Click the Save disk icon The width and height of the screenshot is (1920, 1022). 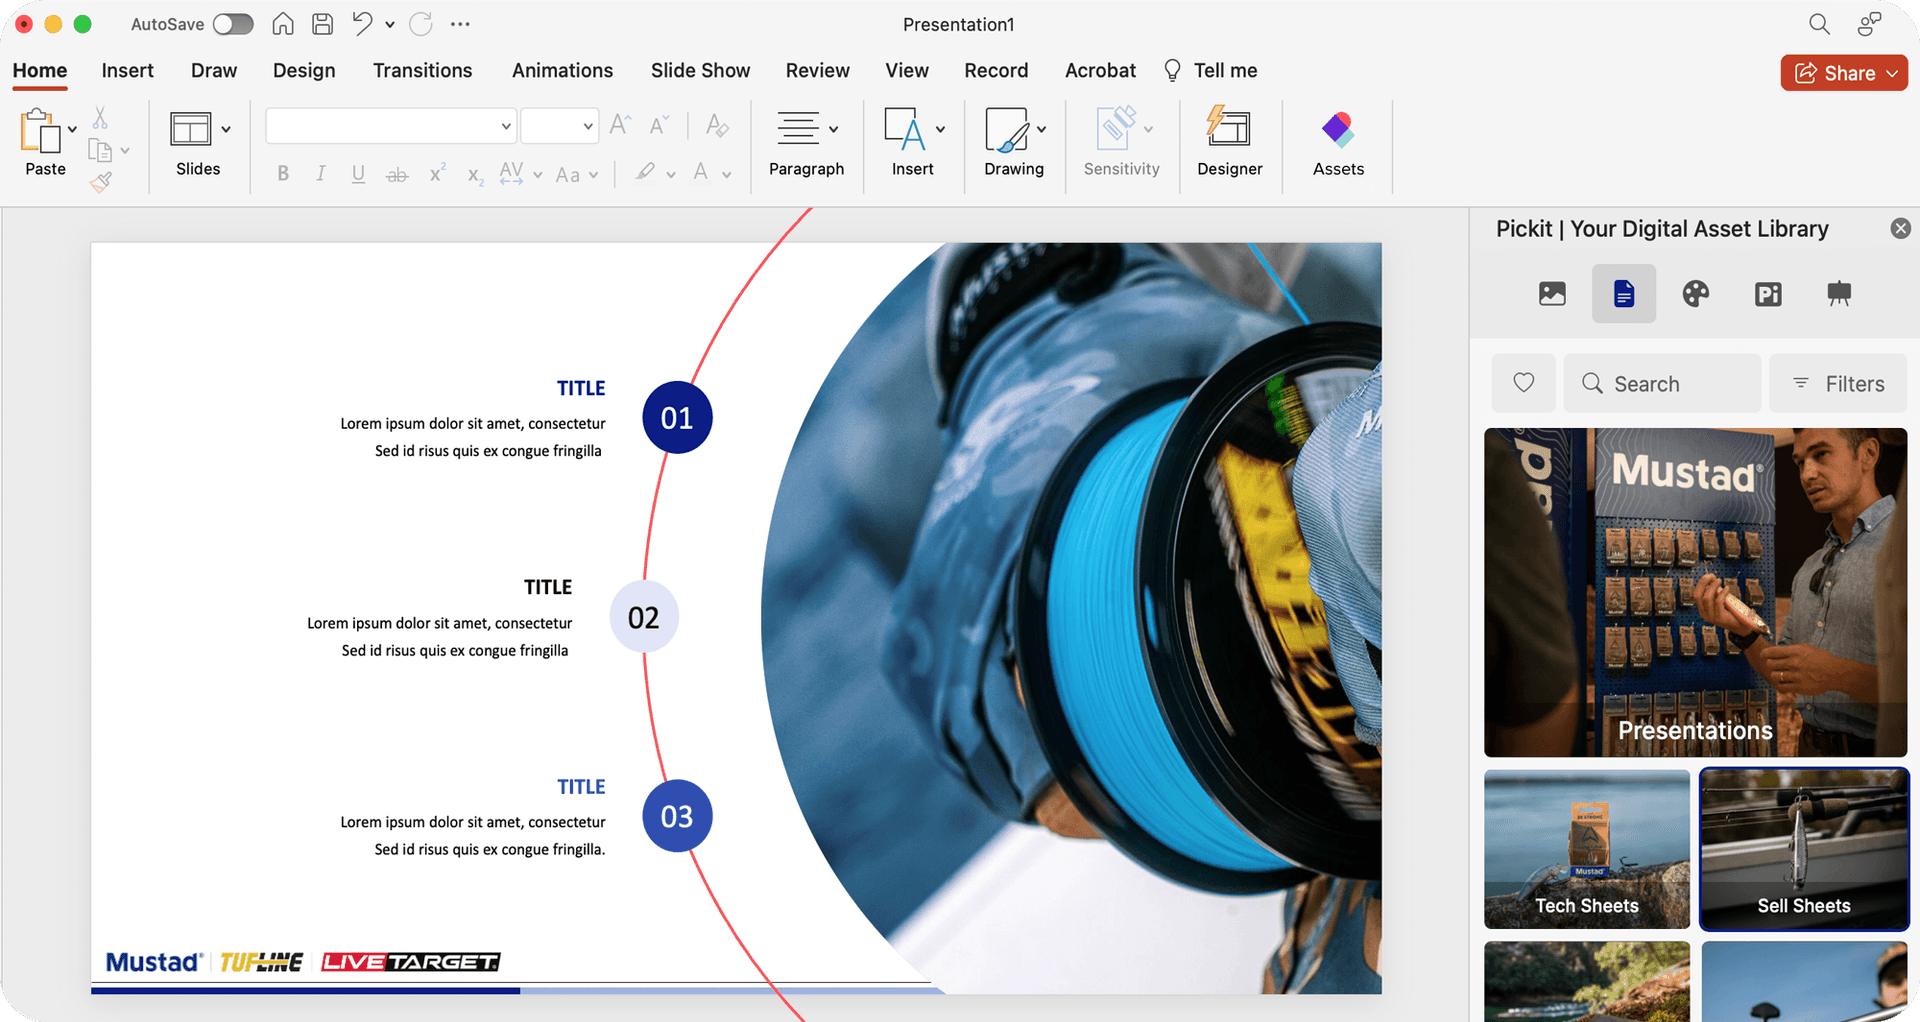[x=322, y=24]
